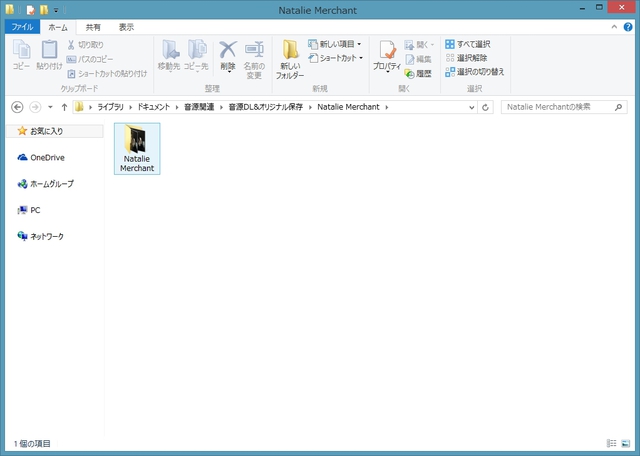Refresh the folder using the address bar button

[486, 107]
